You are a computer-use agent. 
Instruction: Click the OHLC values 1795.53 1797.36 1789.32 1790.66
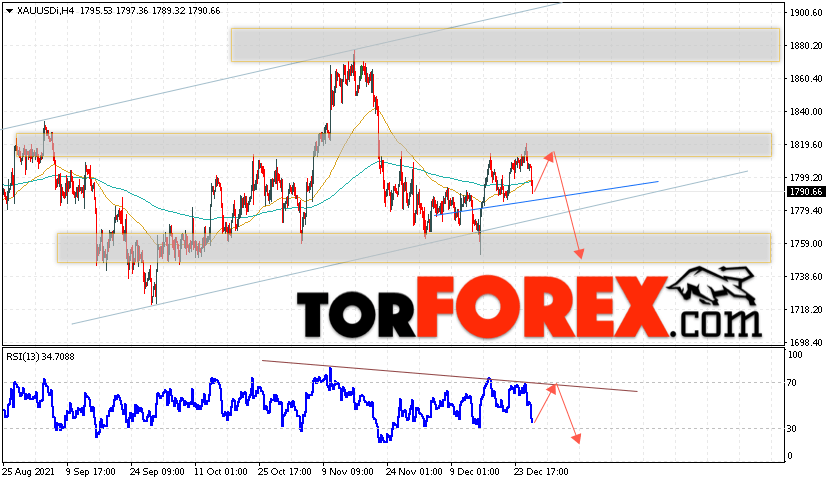(x=150, y=11)
